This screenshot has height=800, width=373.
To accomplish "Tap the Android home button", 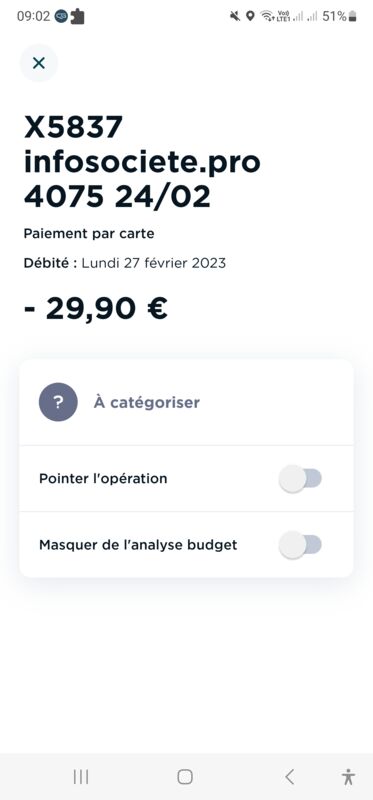I will tap(185, 777).
